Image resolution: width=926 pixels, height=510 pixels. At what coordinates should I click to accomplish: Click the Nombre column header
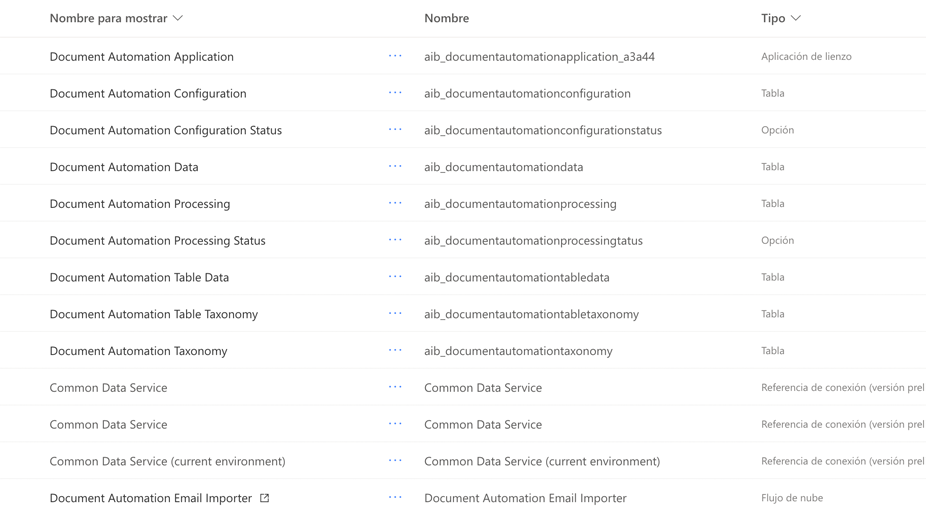(446, 18)
